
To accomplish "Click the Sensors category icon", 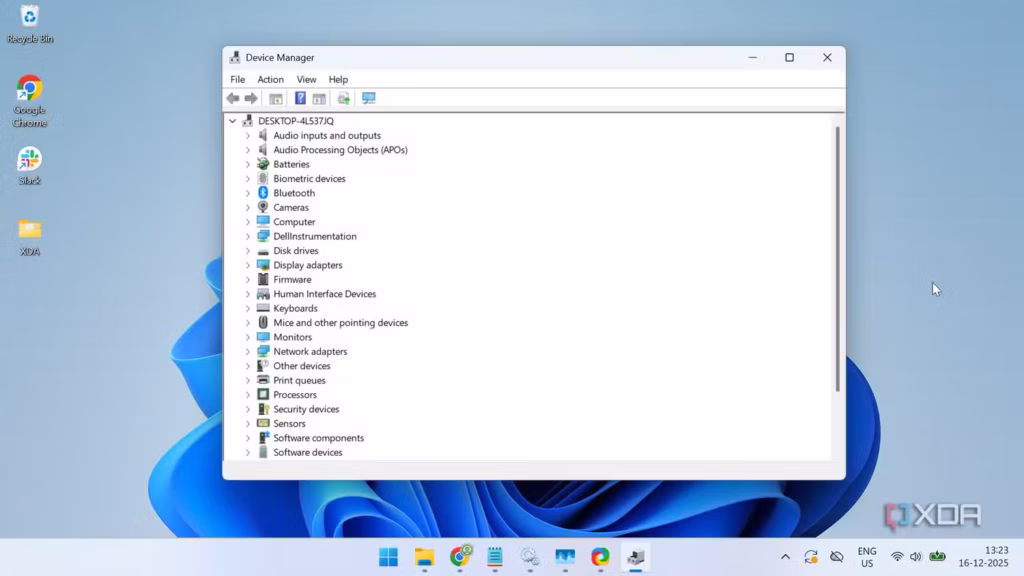I will click(x=263, y=423).
